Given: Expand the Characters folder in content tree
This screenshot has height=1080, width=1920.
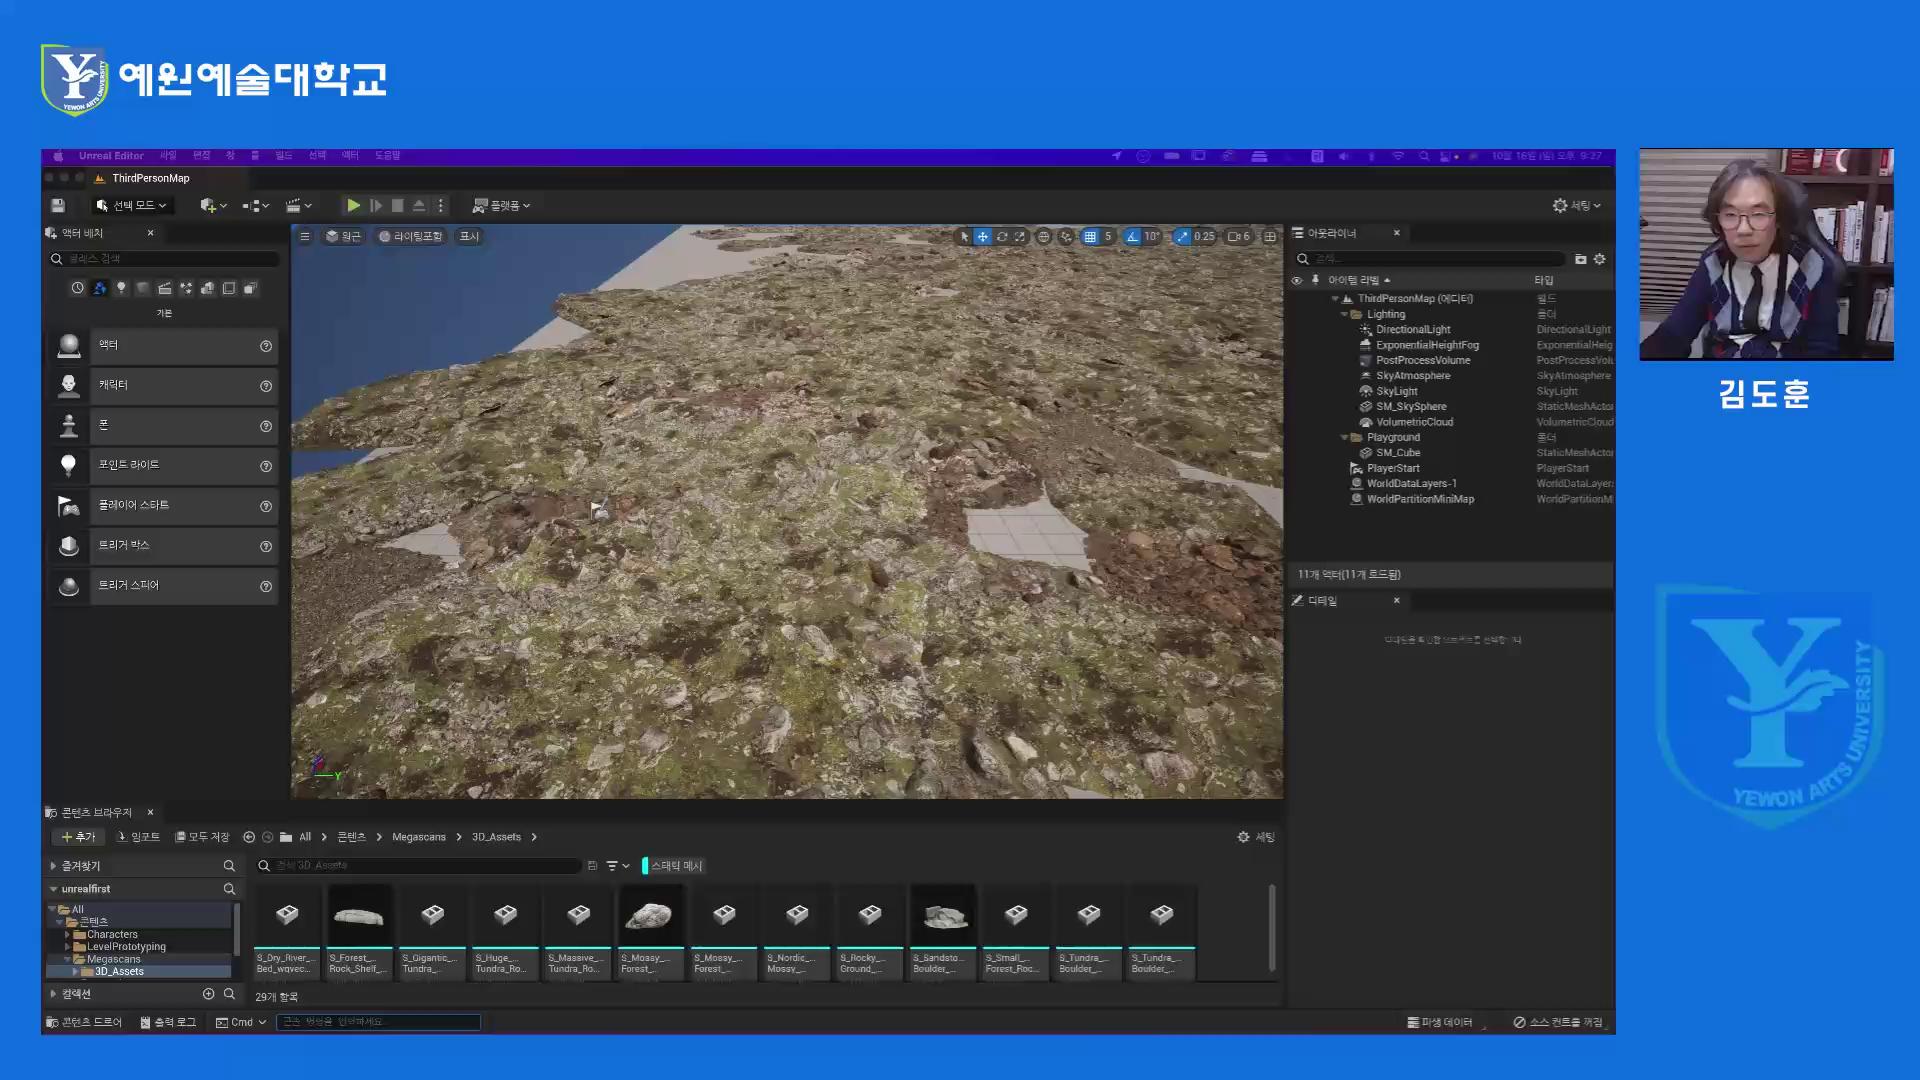Looking at the screenshot, I should (x=67, y=934).
